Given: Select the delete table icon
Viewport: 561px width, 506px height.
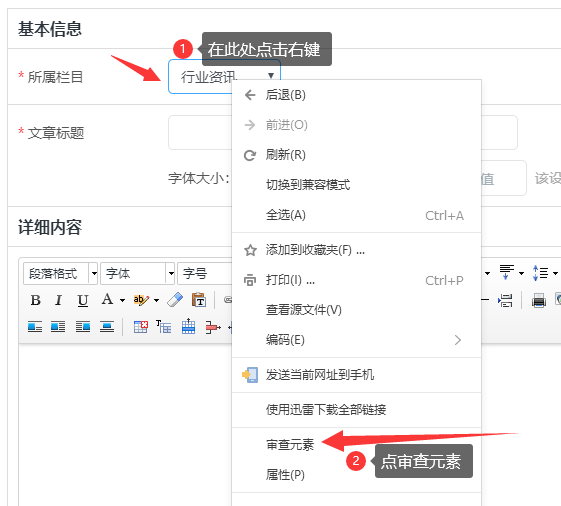Looking at the screenshot, I should (141, 327).
